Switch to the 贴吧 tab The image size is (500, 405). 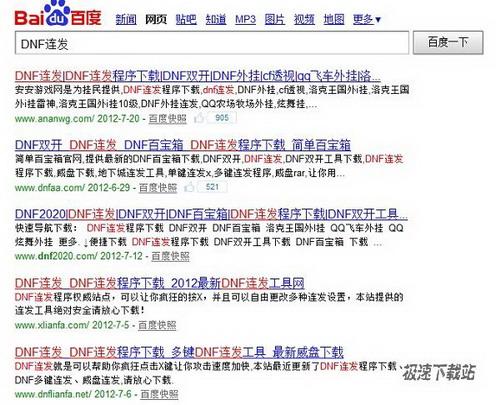pyautogui.click(x=186, y=19)
